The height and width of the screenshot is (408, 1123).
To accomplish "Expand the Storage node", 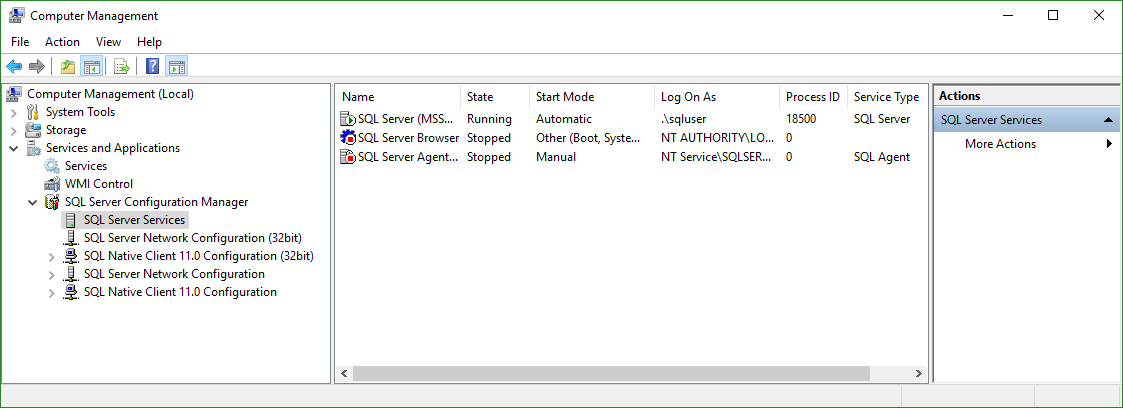I will (x=14, y=130).
